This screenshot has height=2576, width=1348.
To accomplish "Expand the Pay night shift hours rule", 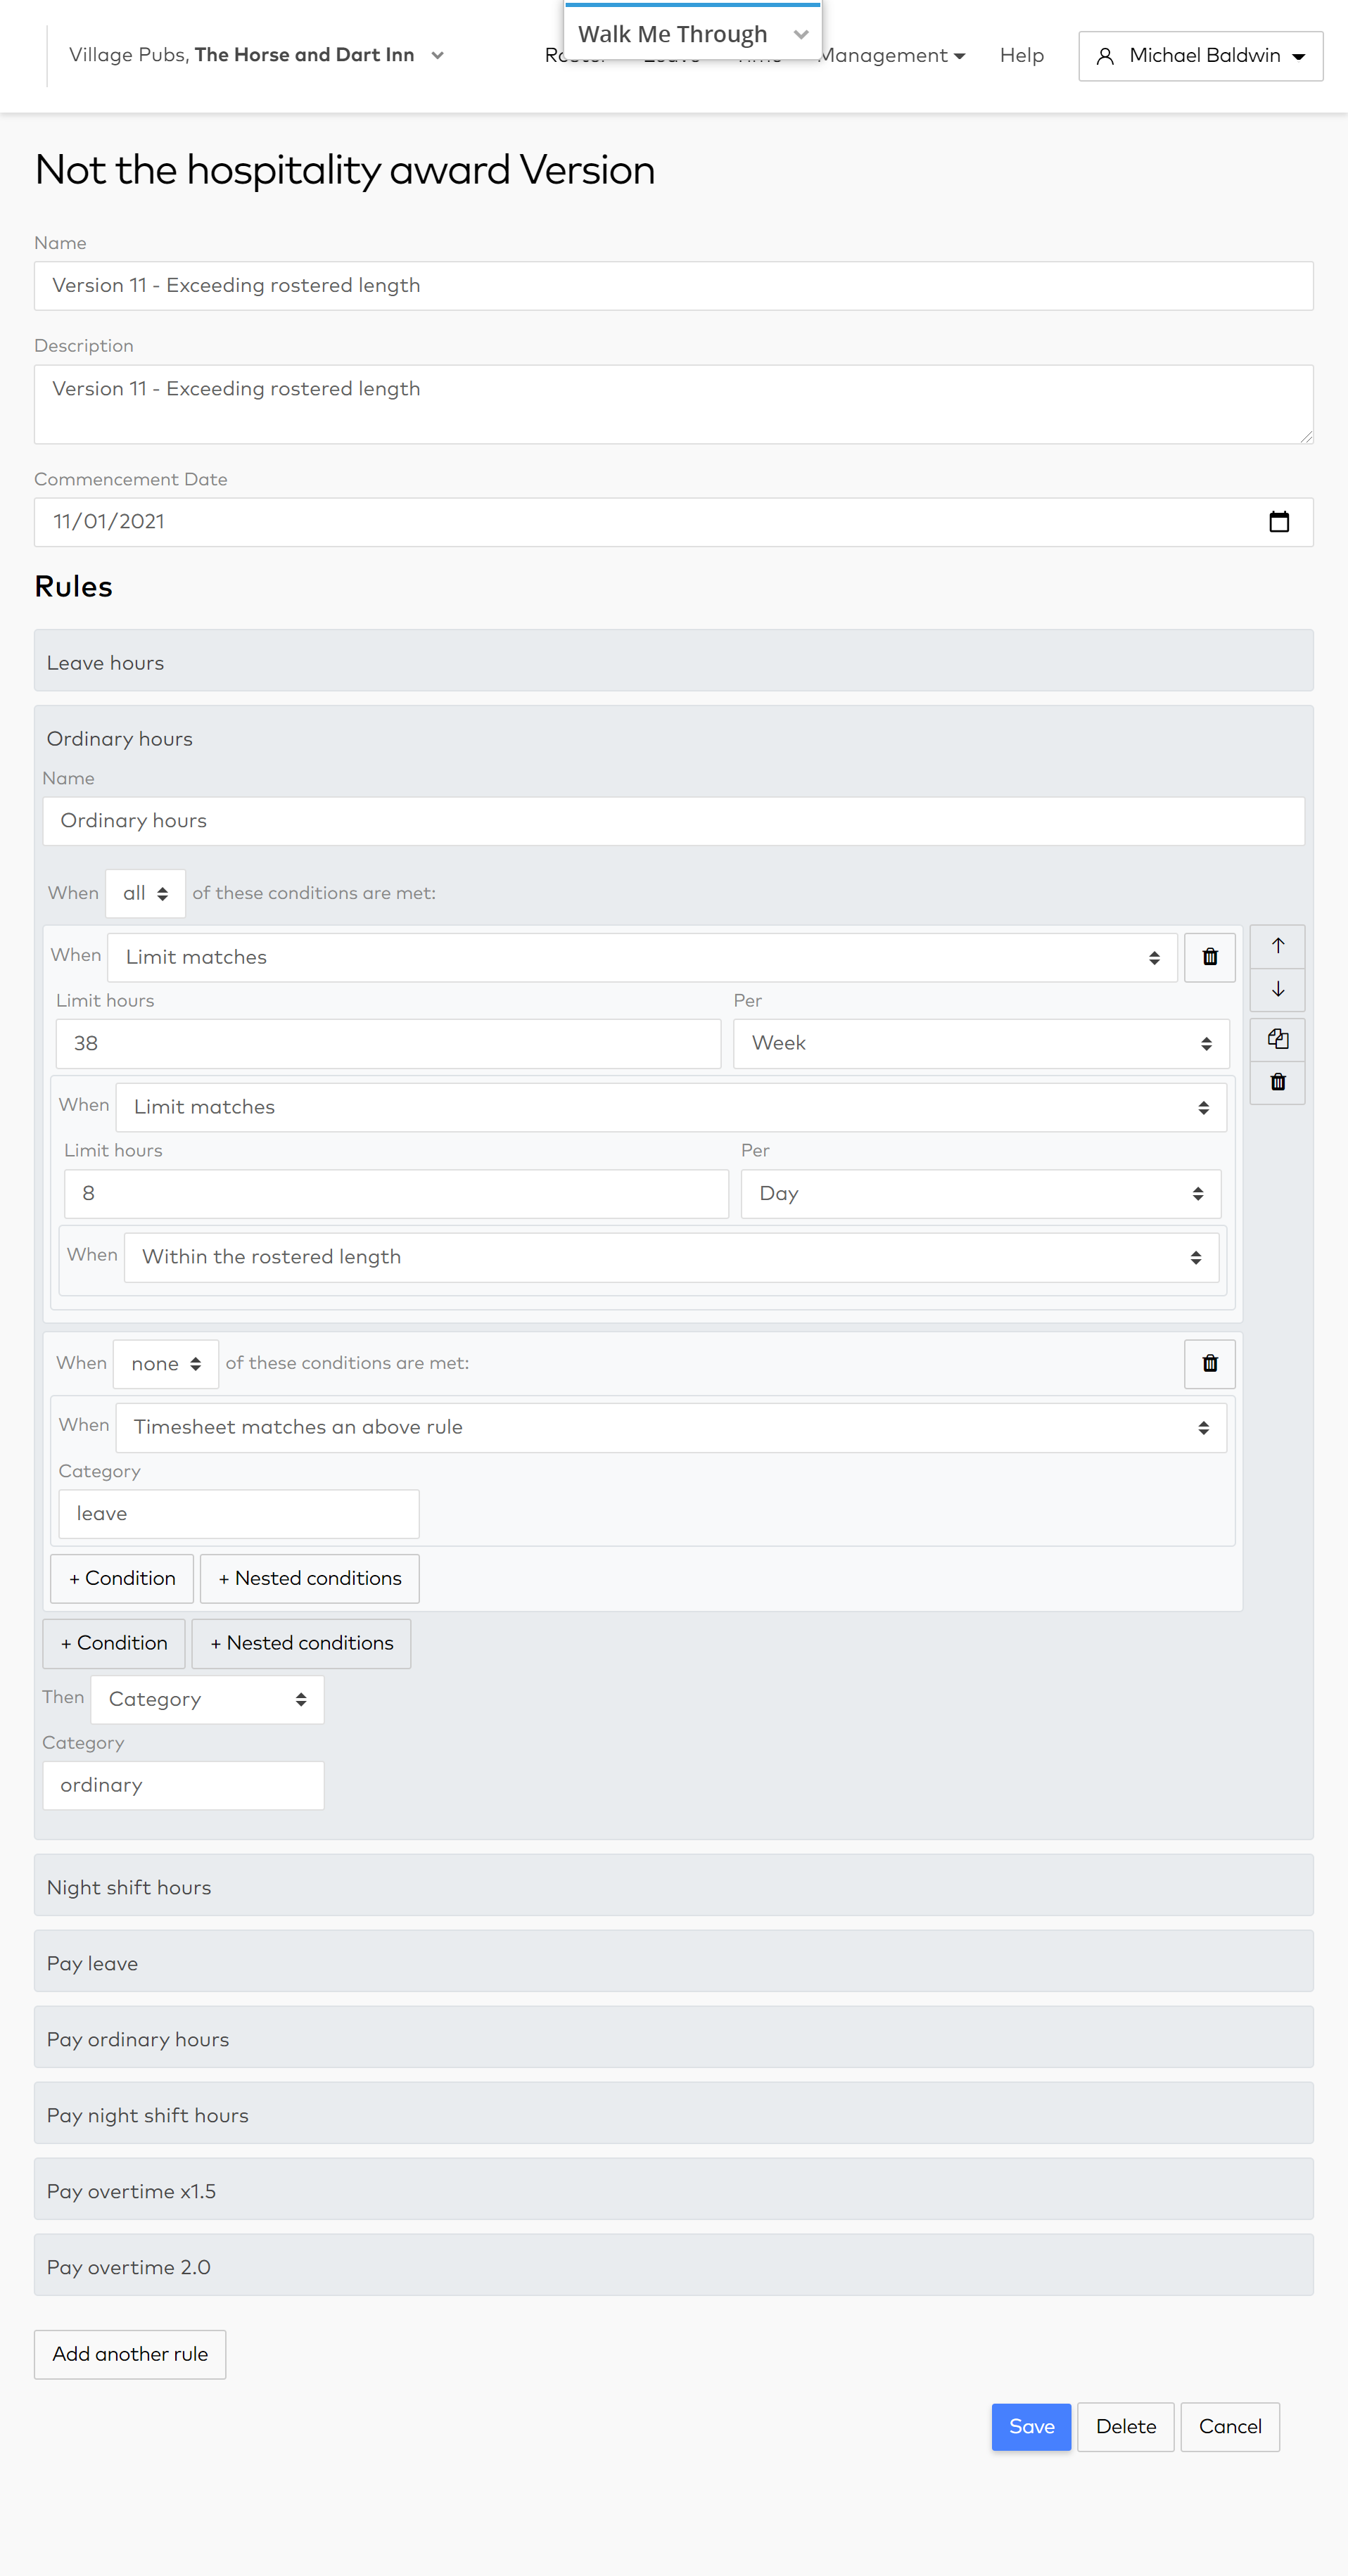I will pyautogui.click(x=673, y=2114).
